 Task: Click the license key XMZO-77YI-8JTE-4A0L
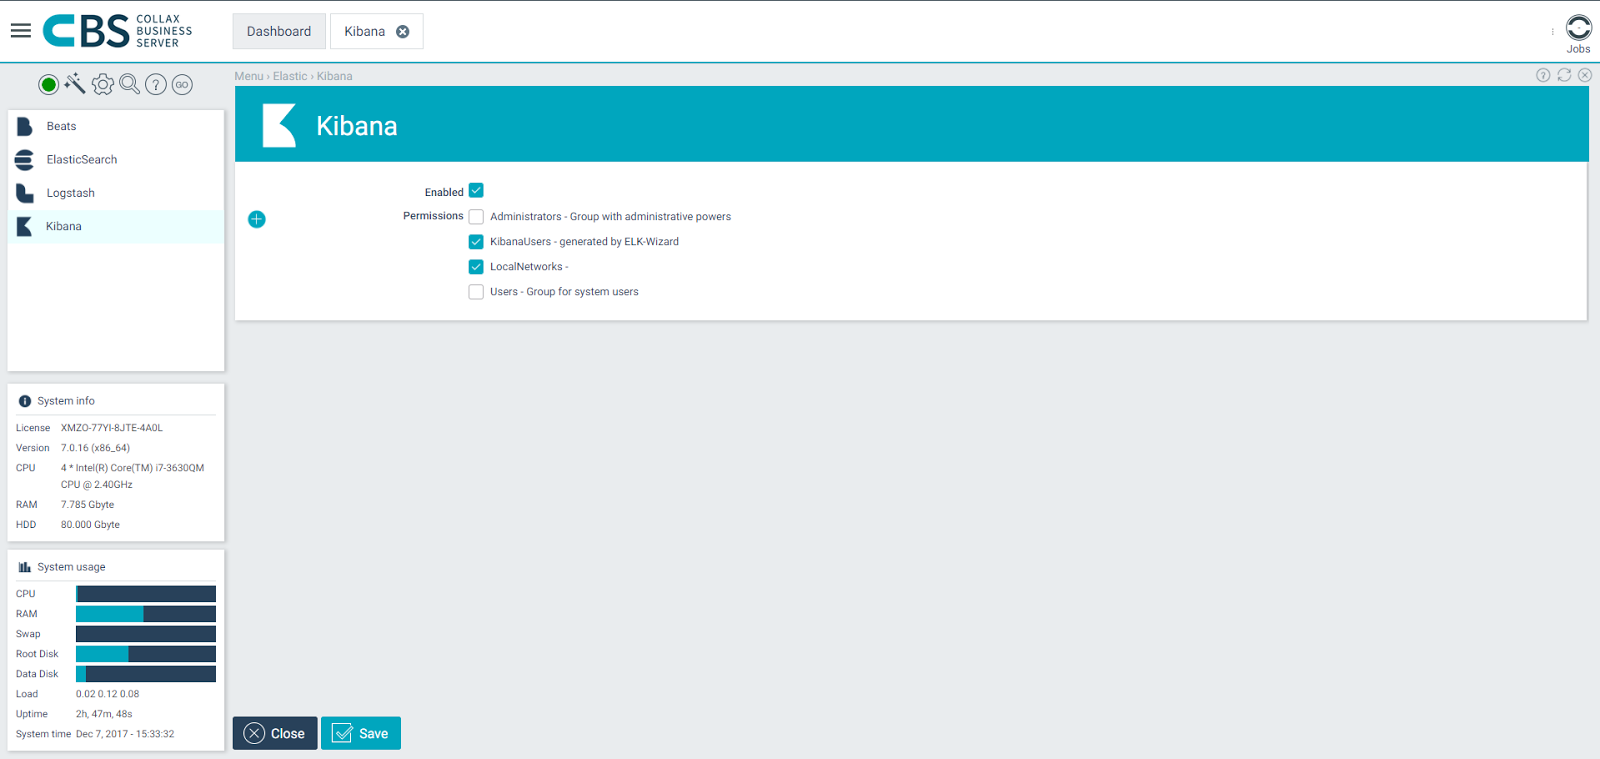(112, 428)
